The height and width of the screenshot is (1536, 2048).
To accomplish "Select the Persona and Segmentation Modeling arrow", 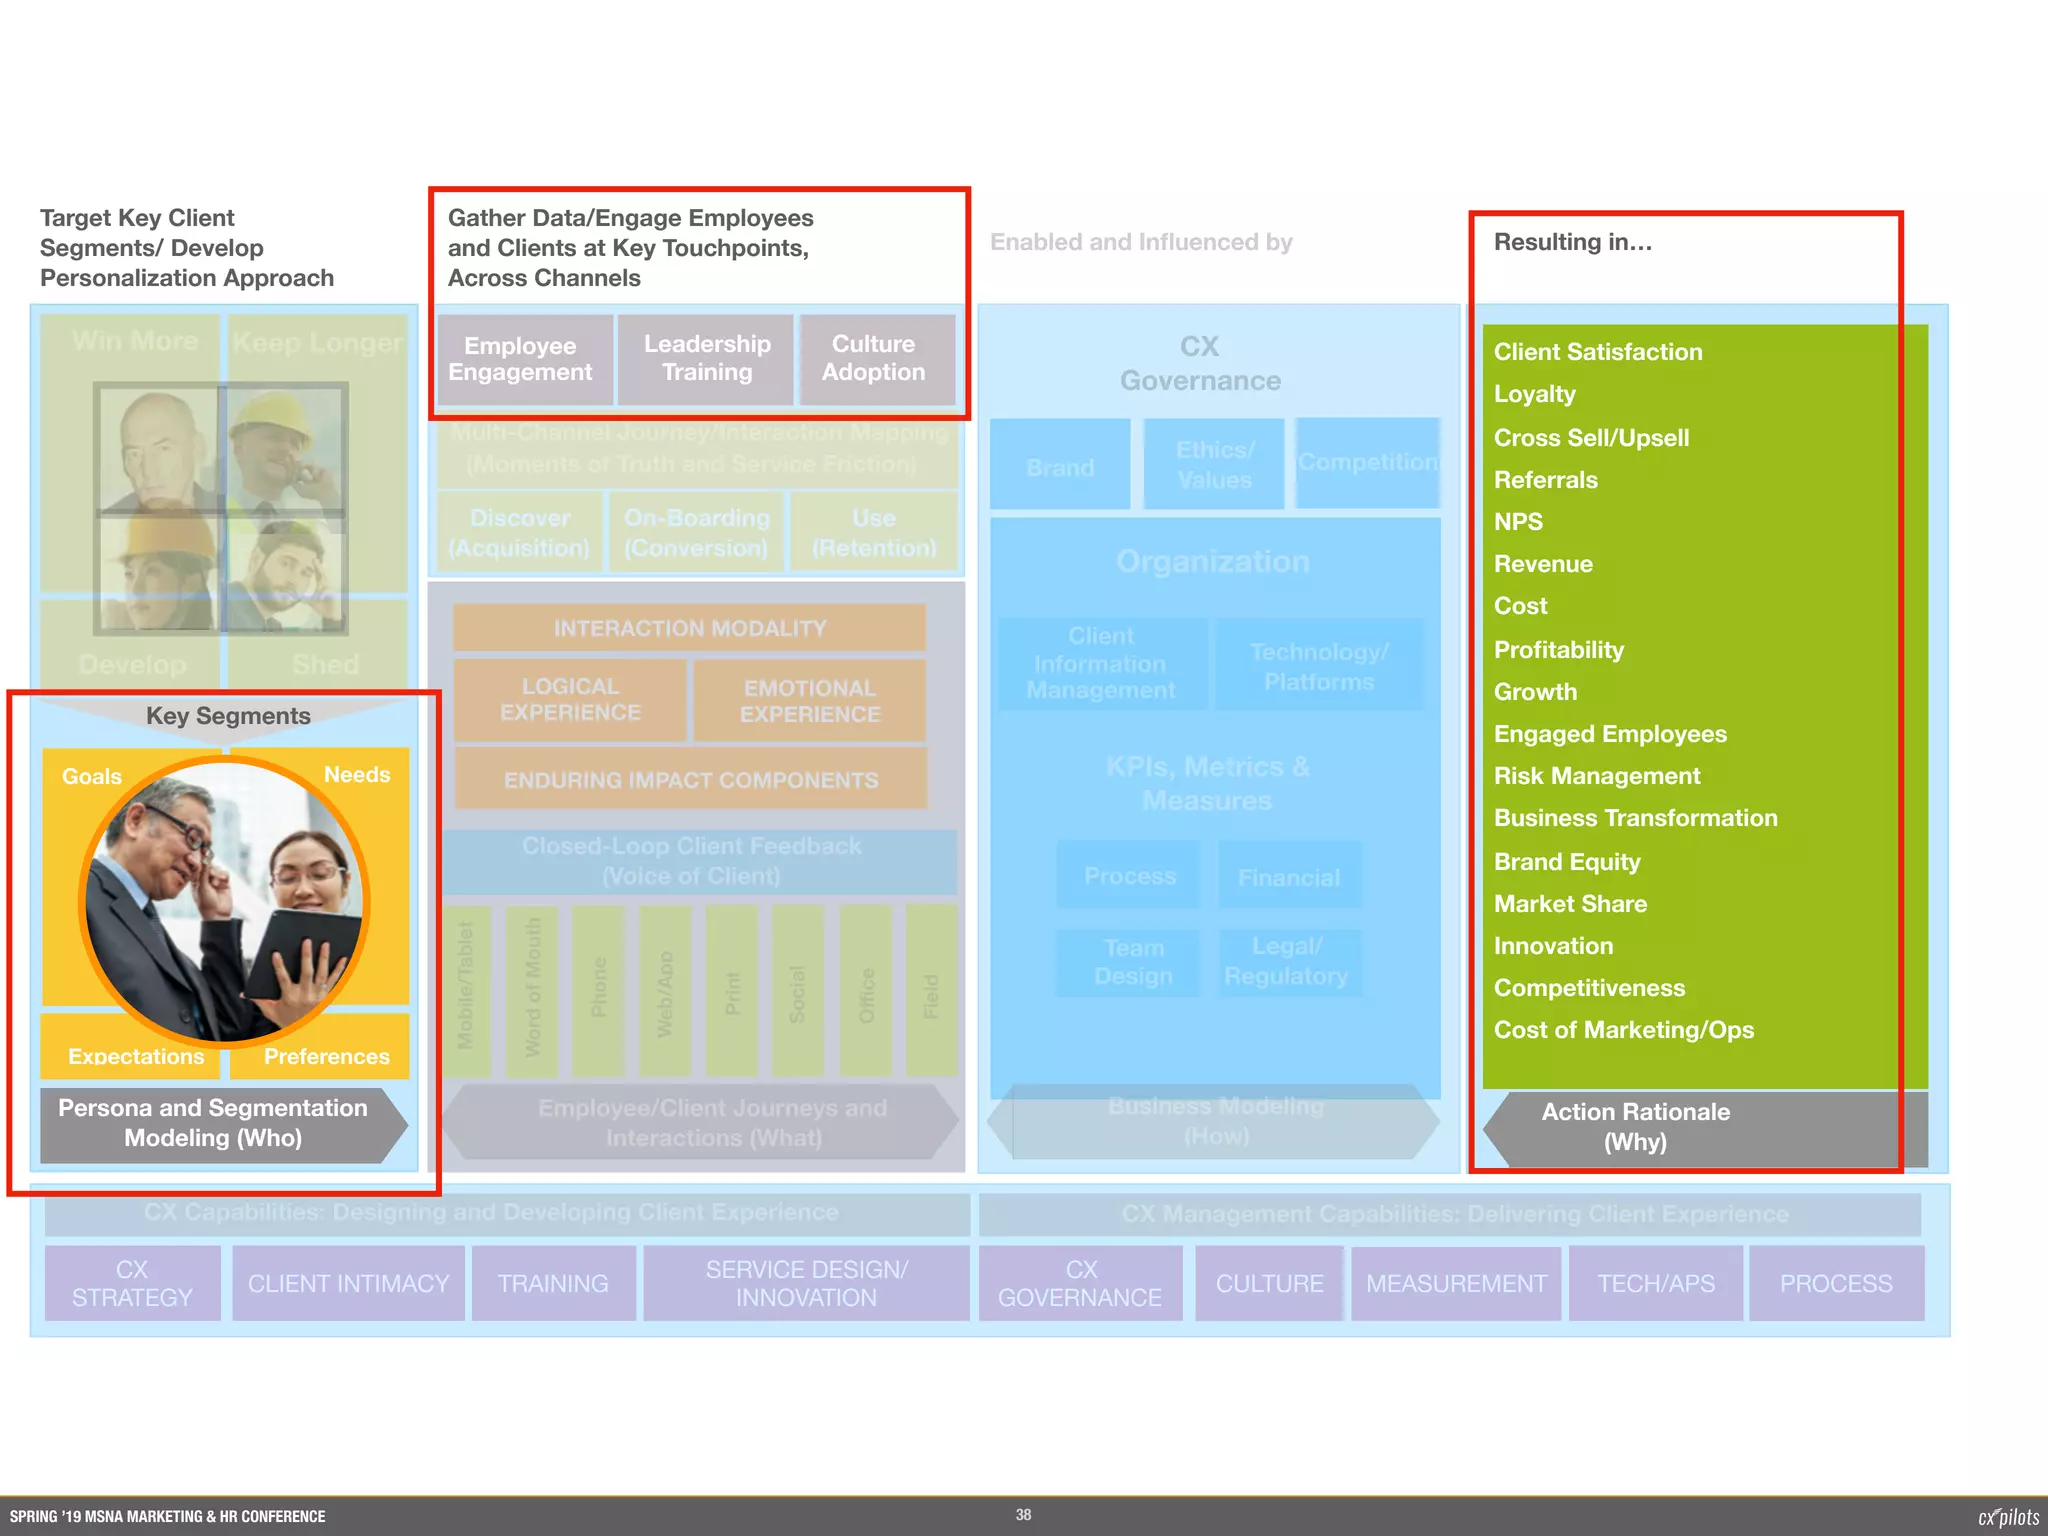I will pos(213,1124).
